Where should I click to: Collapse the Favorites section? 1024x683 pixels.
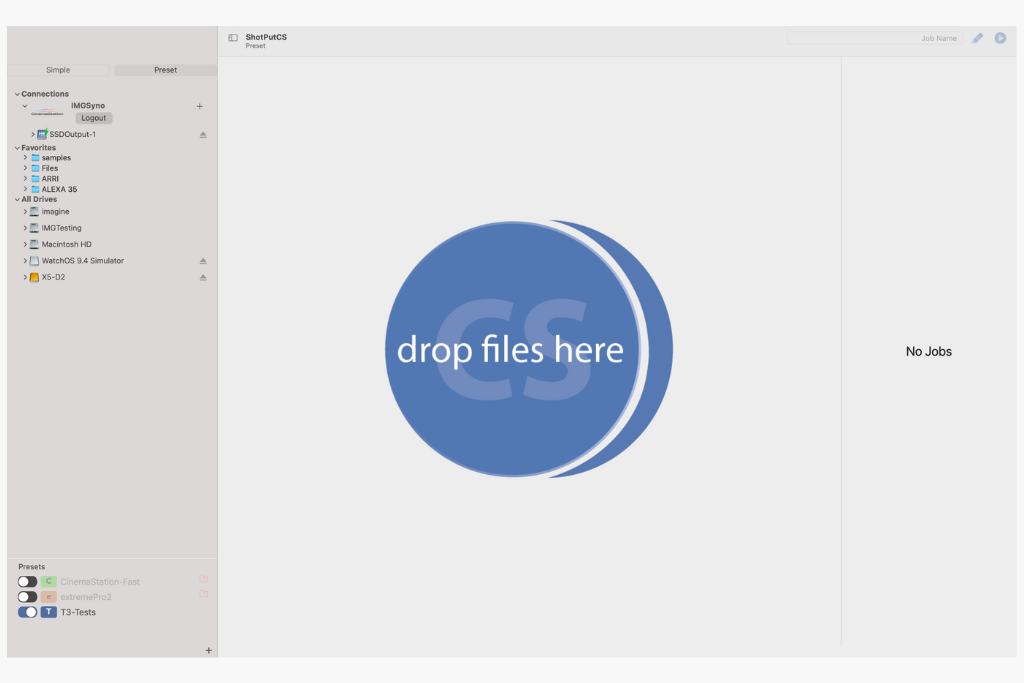coord(17,148)
